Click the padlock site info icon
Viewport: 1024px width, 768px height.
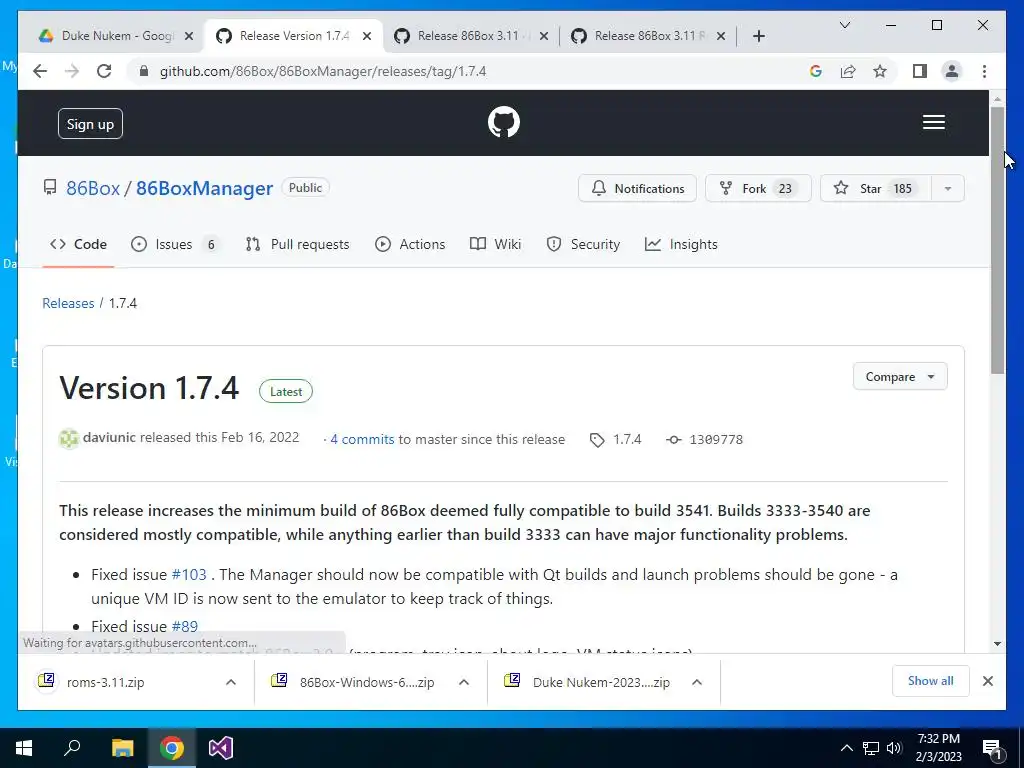point(144,71)
